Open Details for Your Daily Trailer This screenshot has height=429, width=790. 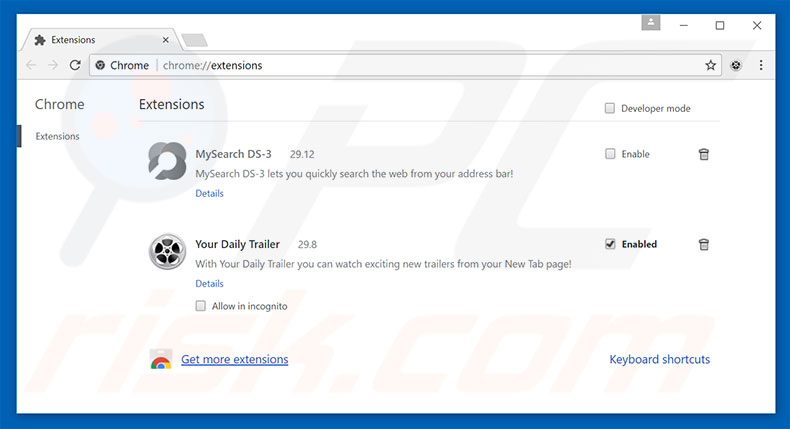209,283
